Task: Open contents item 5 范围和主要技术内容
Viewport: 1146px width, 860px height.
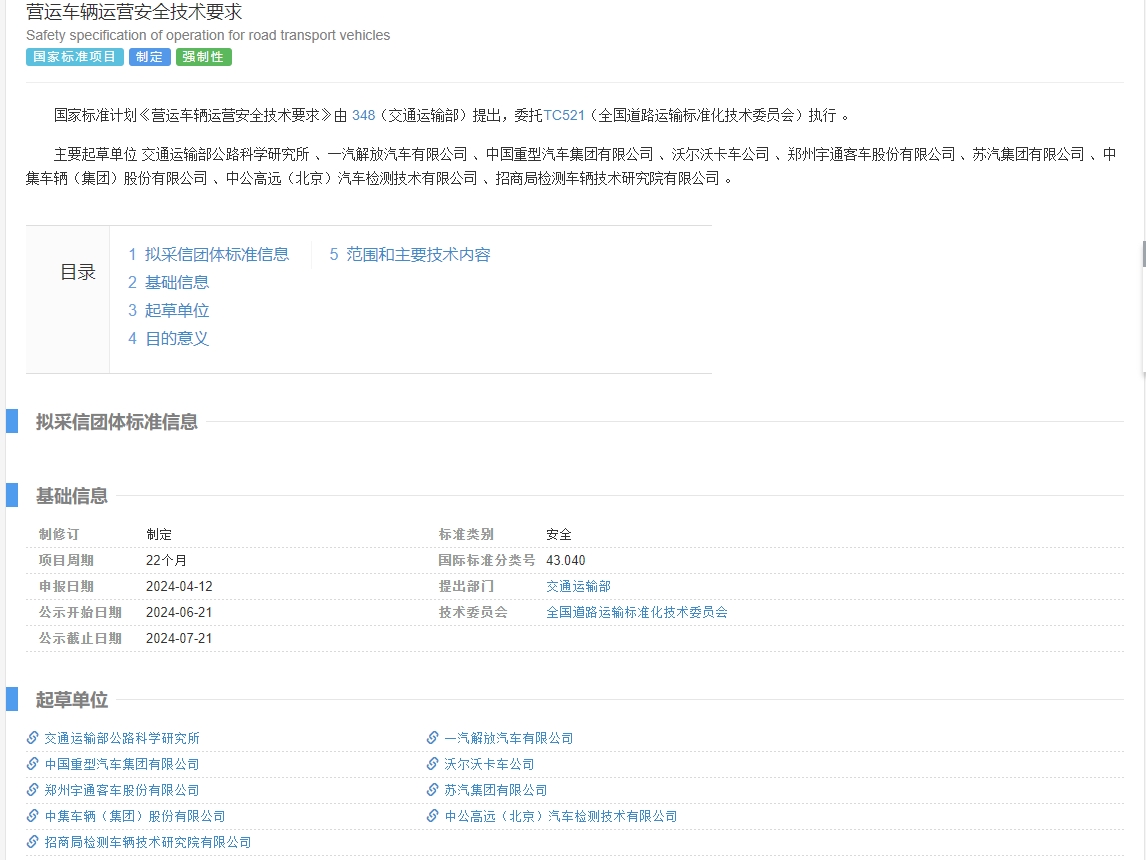Action: [409, 254]
